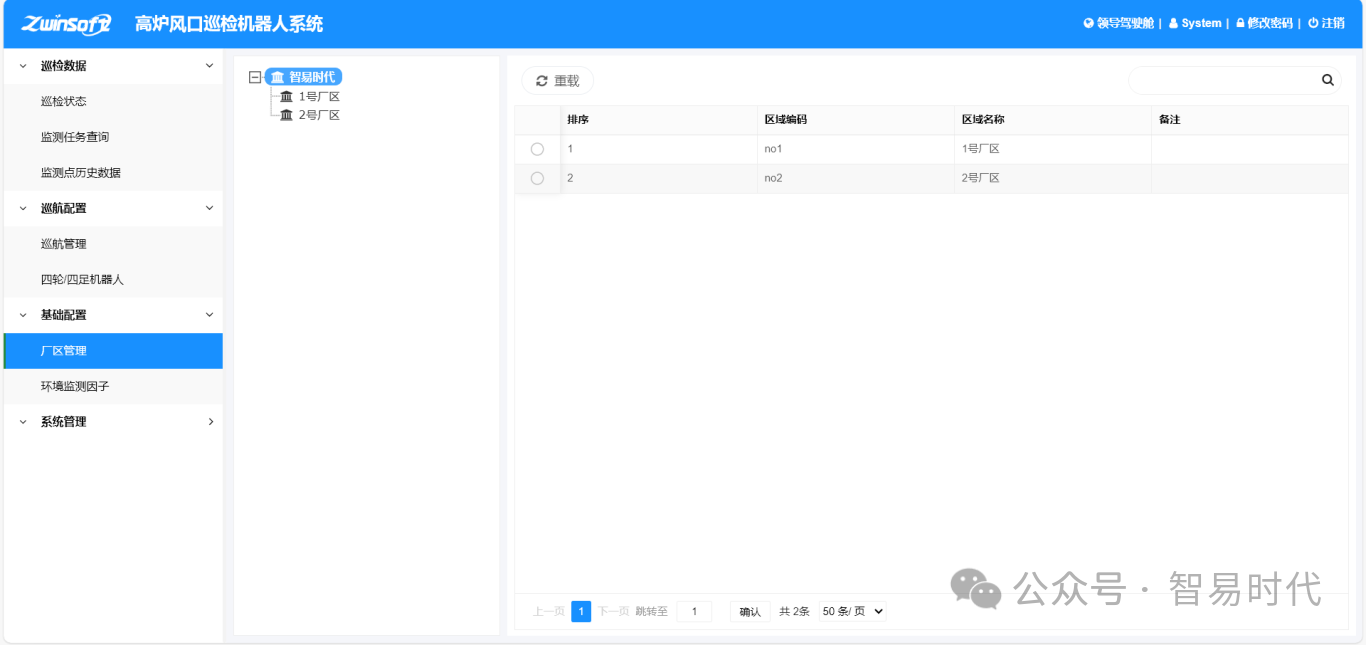Collapse the 智易时代 tree node
This screenshot has width=1366, height=645.
click(x=255, y=77)
